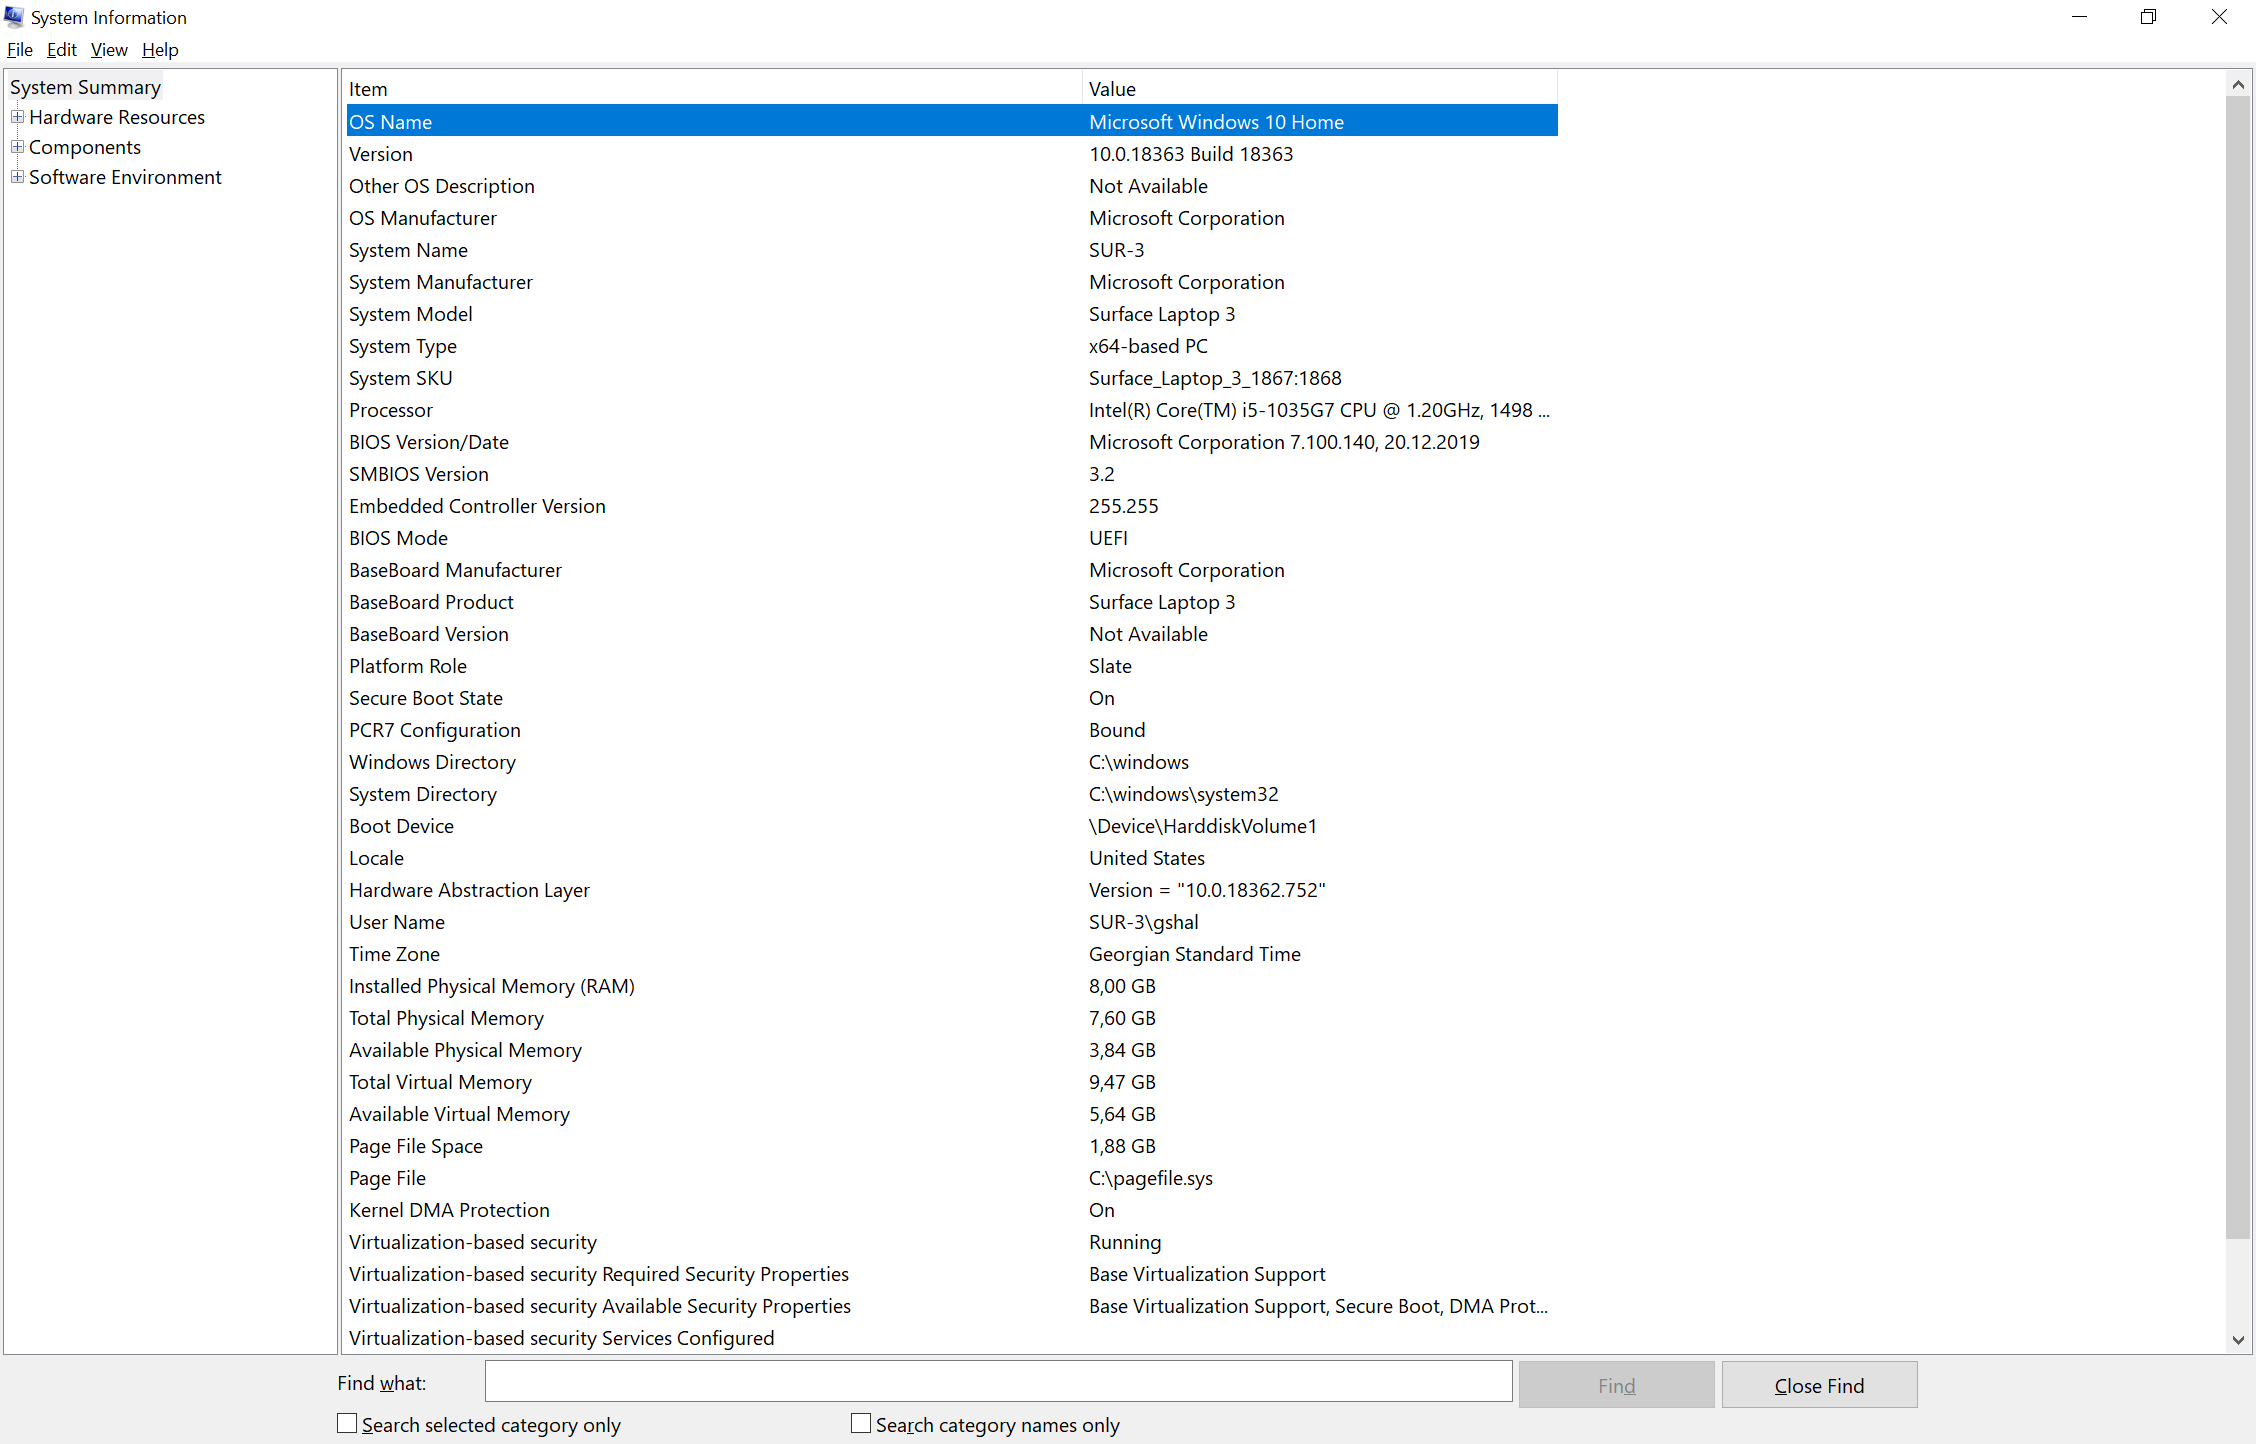Viewport: 2256px width, 1444px height.
Task: Click the System Information app icon in title bar
Action: [x=14, y=17]
